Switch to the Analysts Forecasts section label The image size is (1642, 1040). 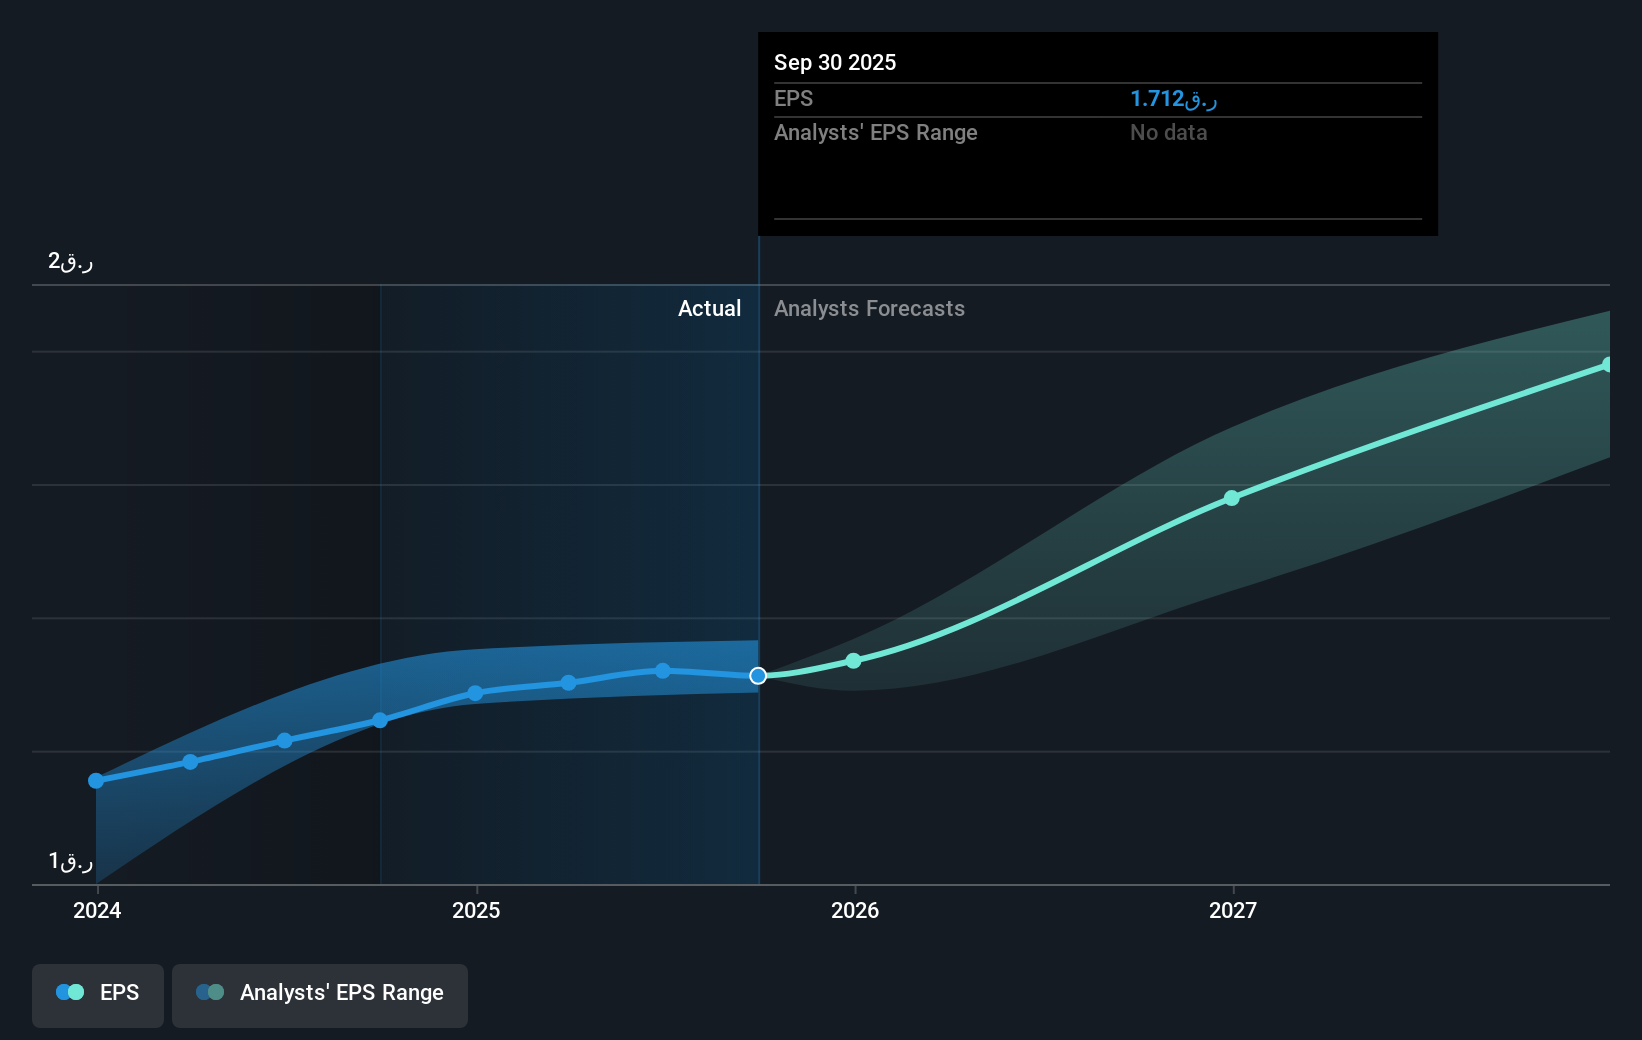pyautogui.click(x=869, y=308)
